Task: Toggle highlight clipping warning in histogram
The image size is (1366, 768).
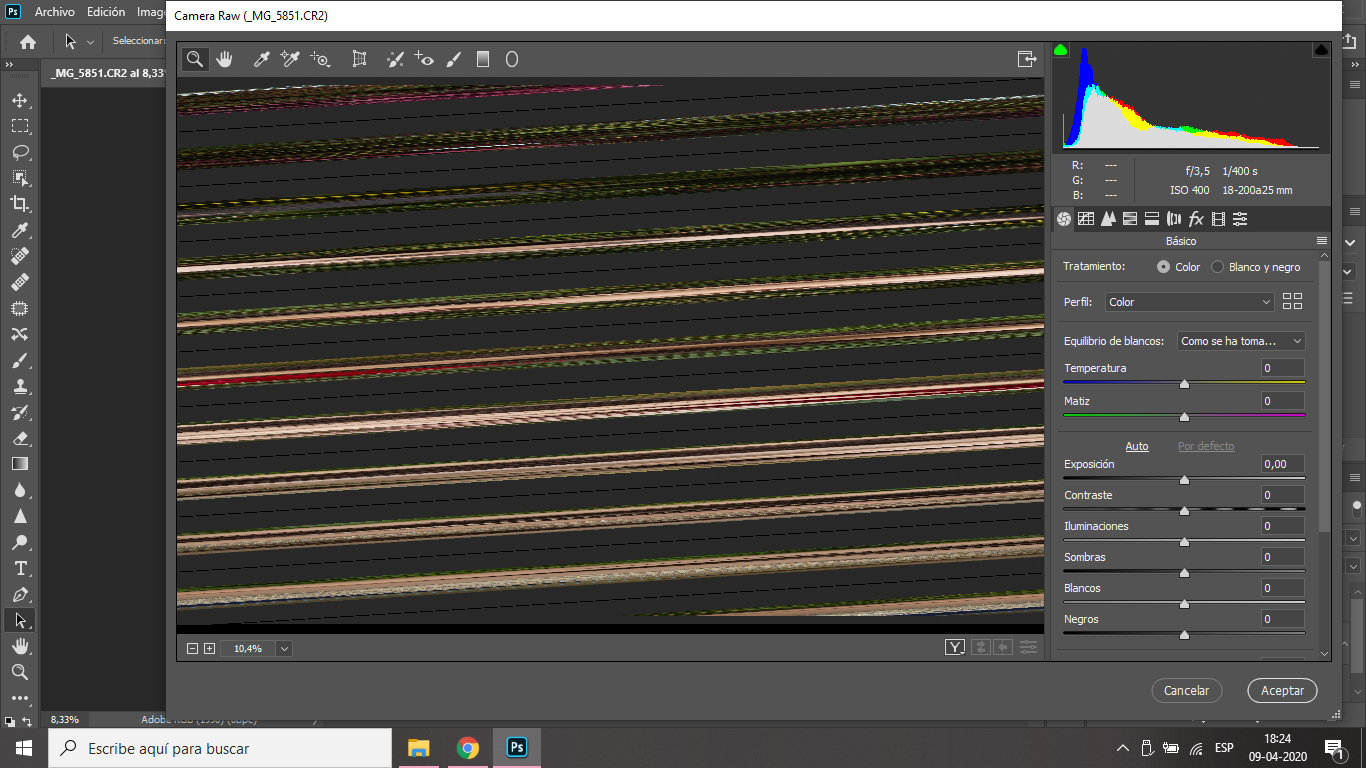Action: pos(1321,49)
